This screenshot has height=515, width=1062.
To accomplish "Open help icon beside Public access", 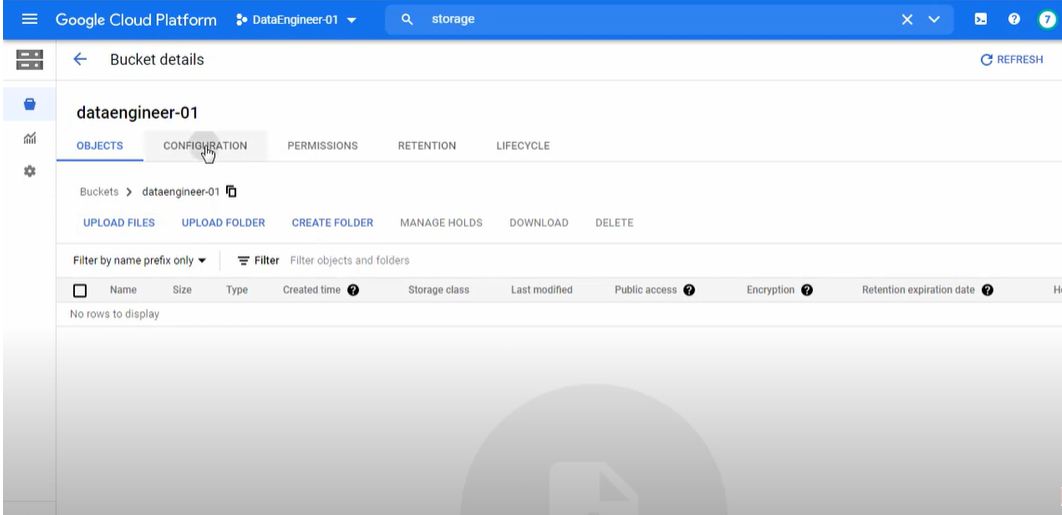I will [689, 290].
